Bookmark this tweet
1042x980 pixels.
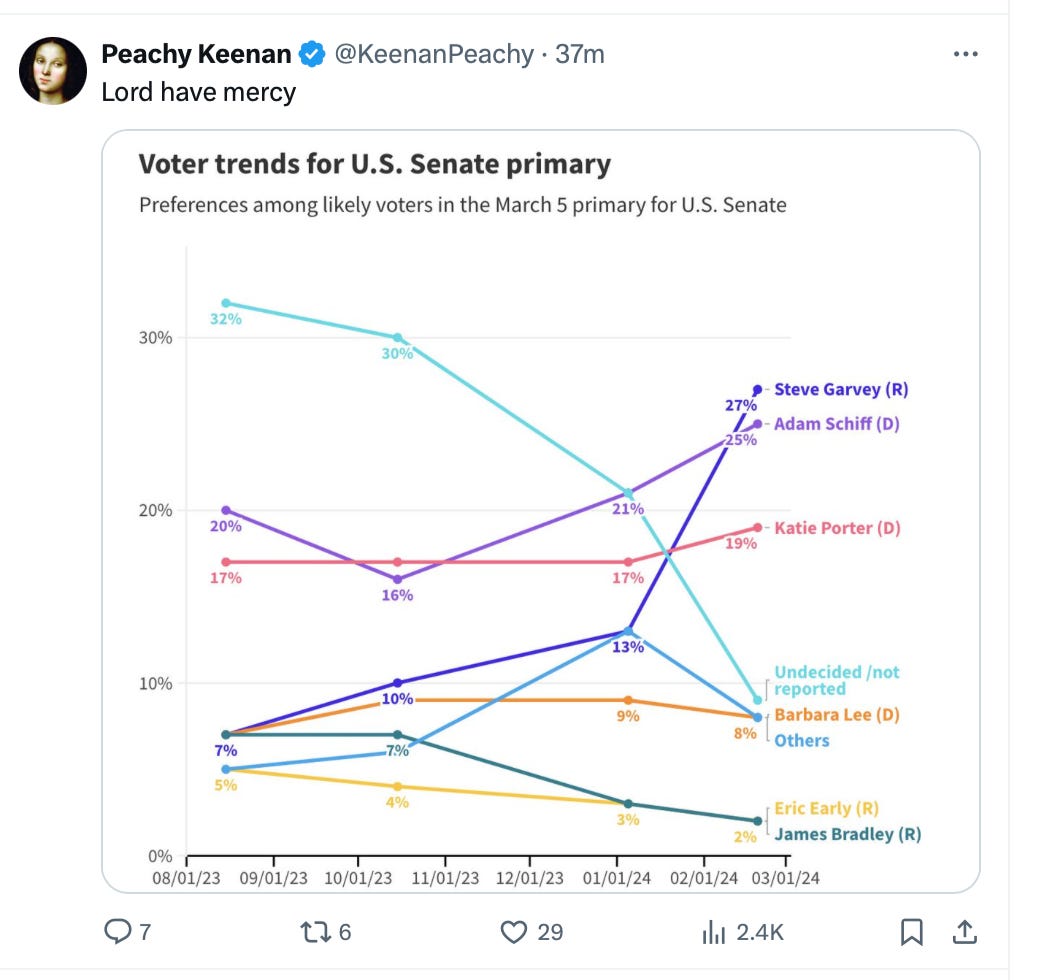coord(911,932)
